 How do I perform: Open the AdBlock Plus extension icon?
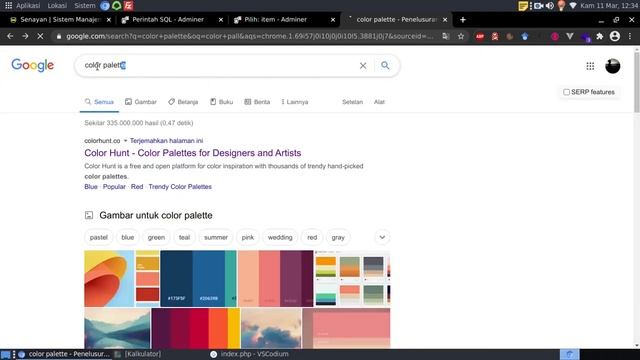tap(480, 36)
